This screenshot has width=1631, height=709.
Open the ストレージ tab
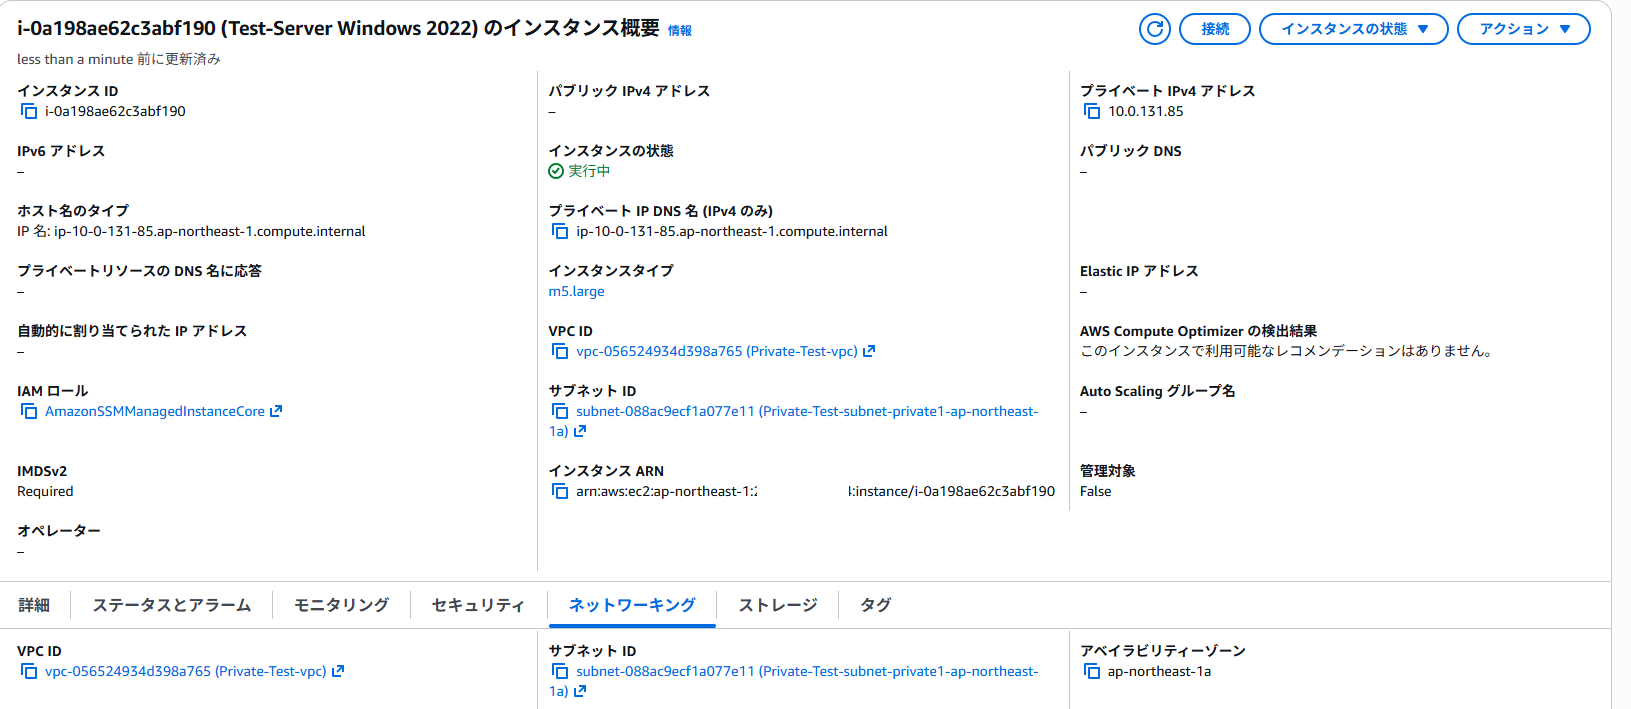pyautogui.click(x=778, y=605)
